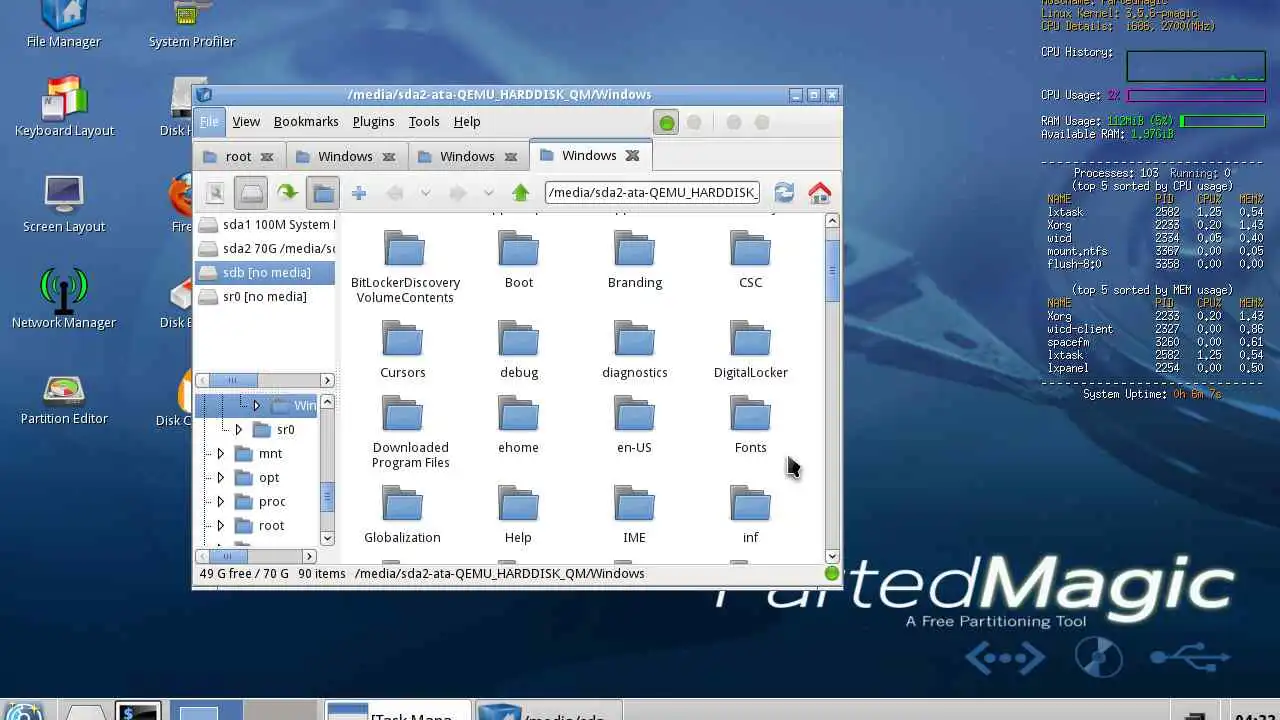
Task: Click the green active panel indicator button
Action: [x=667, y=122]
